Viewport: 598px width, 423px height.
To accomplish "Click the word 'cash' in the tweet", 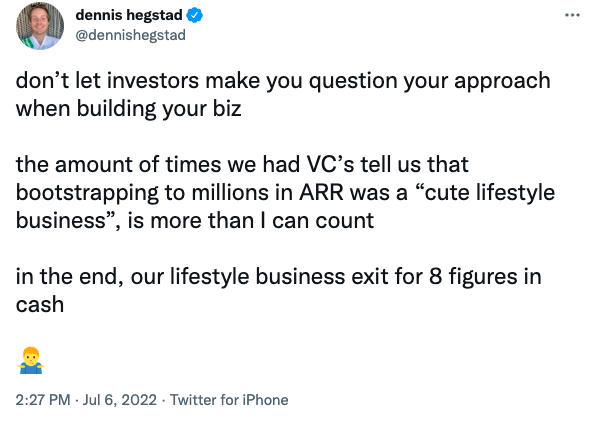I will (40, 304).
